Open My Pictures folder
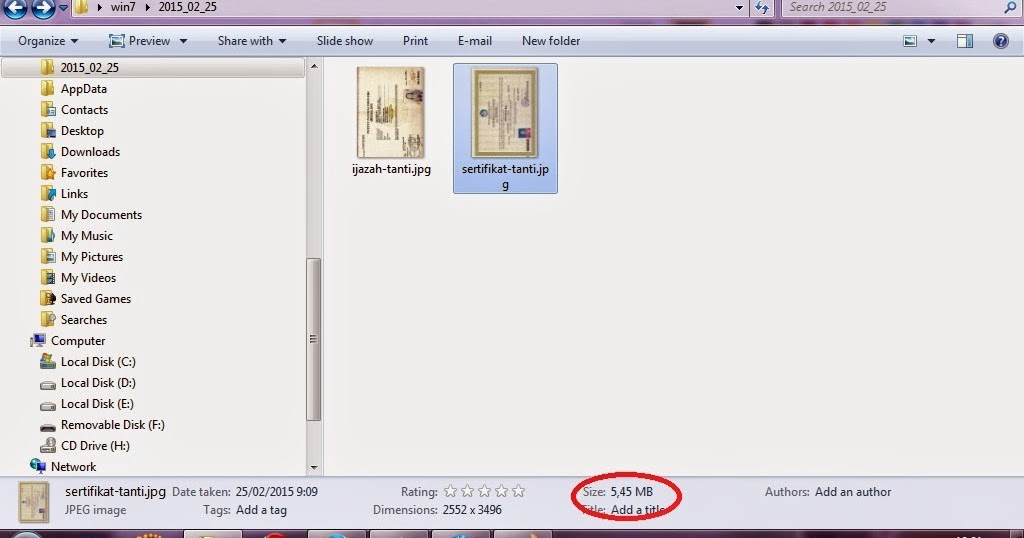This screenshot has height=538, width=1024. coord(92,257)
